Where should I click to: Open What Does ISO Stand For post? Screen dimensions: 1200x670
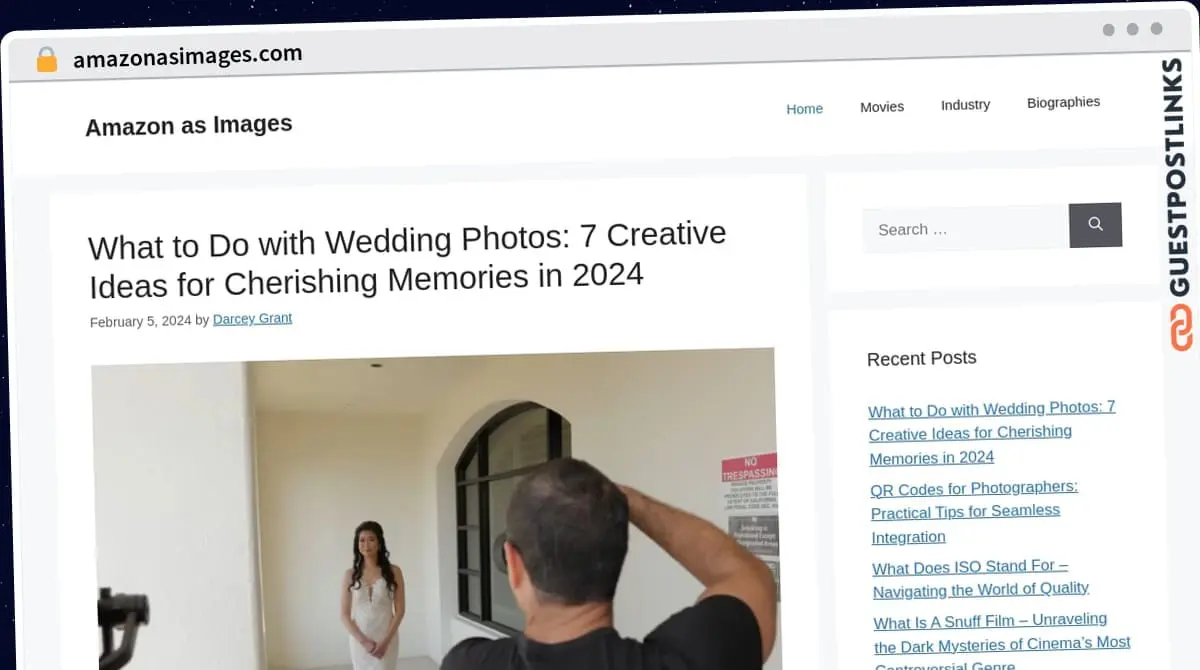pos(980,578)
